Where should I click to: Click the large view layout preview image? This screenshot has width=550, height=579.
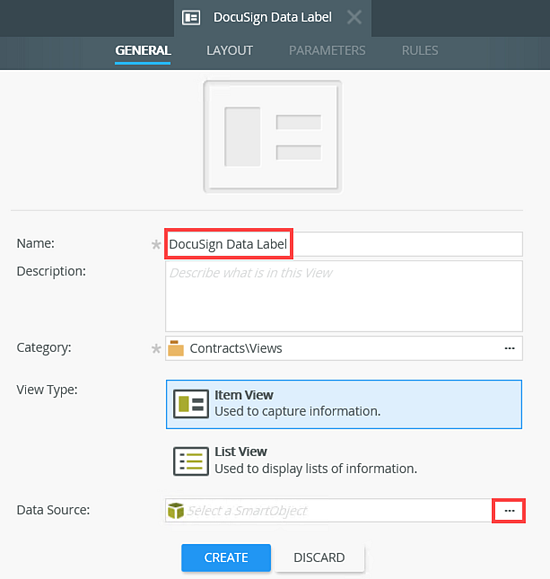[273, 137]
